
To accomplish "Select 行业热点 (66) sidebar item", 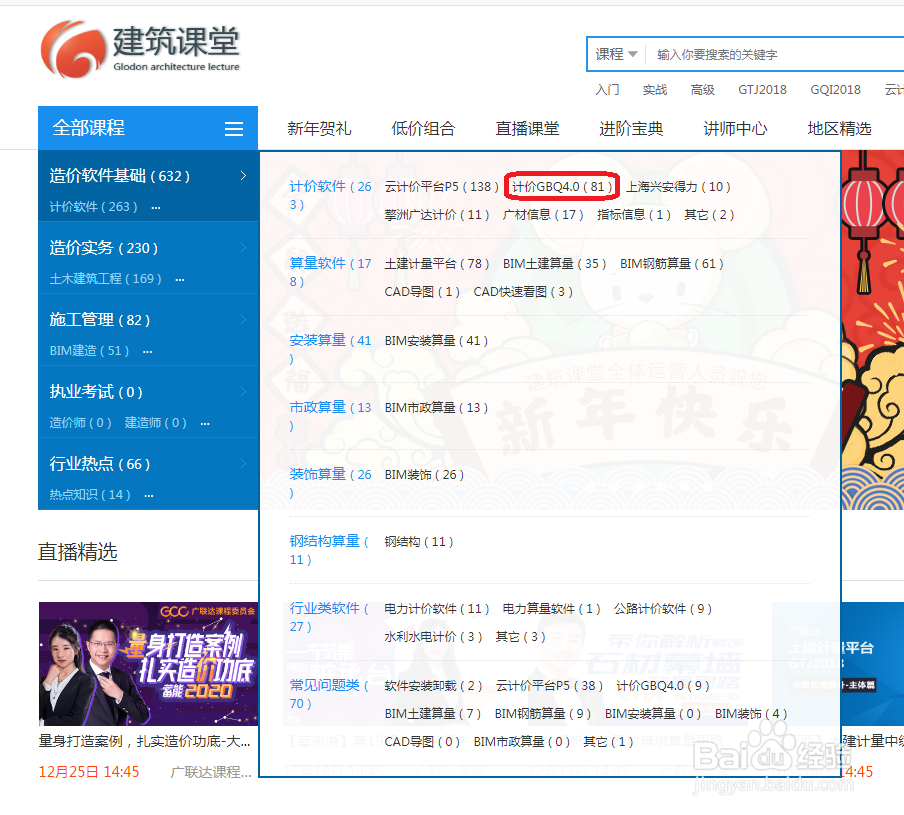I will pos(99,464).
